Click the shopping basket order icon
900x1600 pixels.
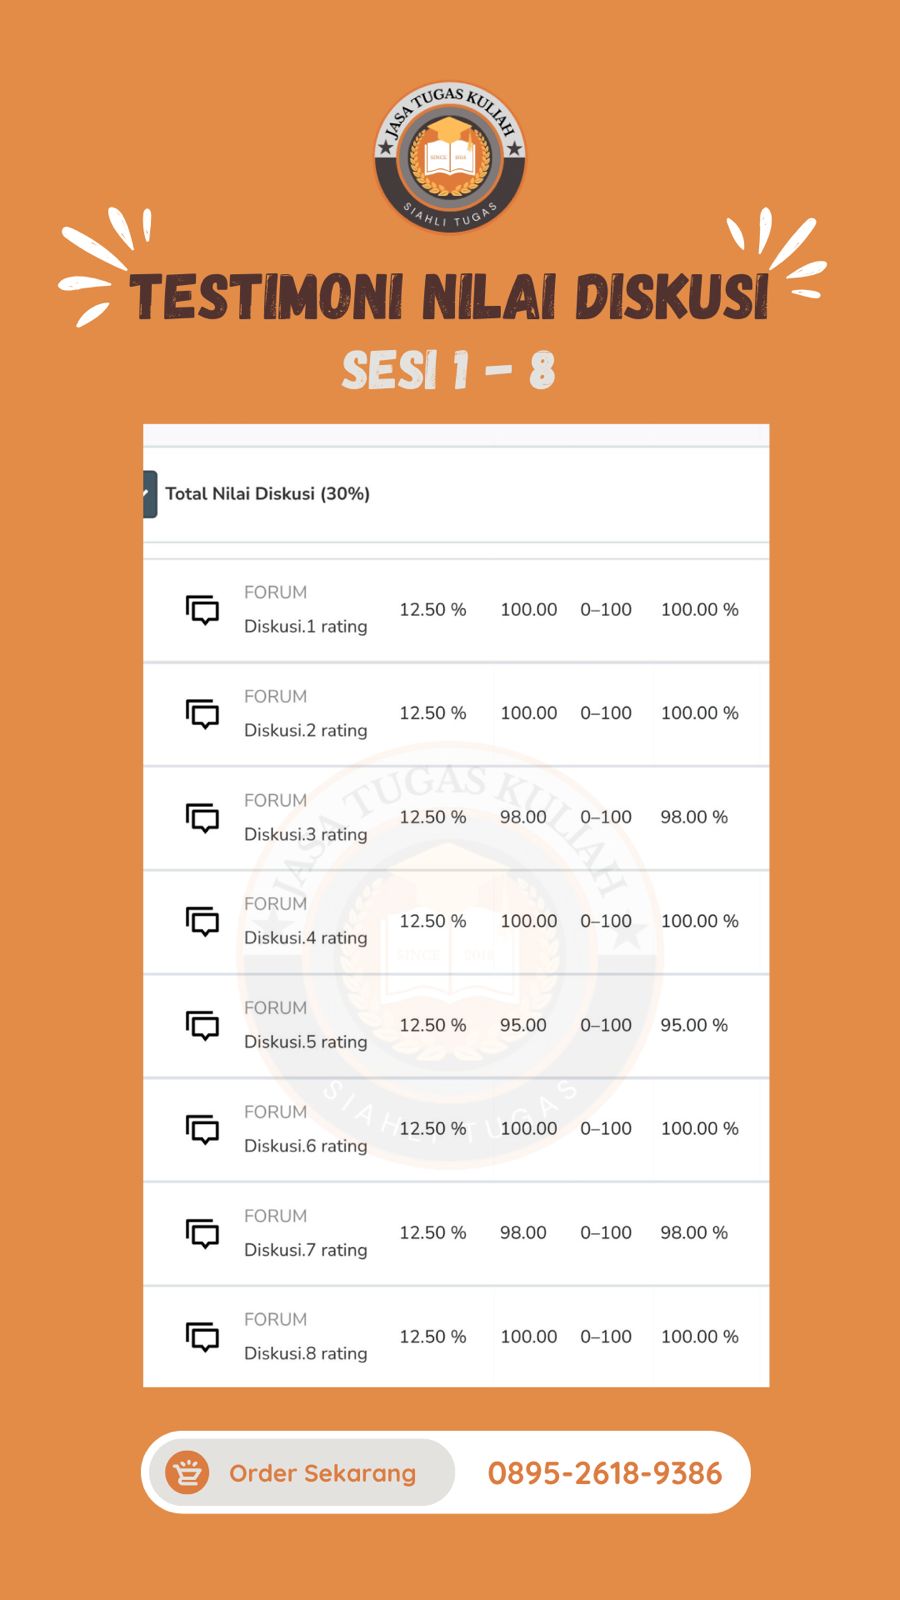pos(187,1473)
